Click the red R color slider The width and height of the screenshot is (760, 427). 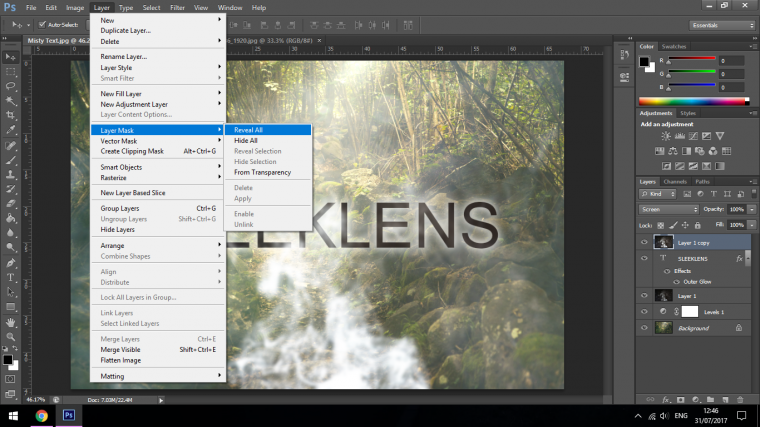point(692,60)
